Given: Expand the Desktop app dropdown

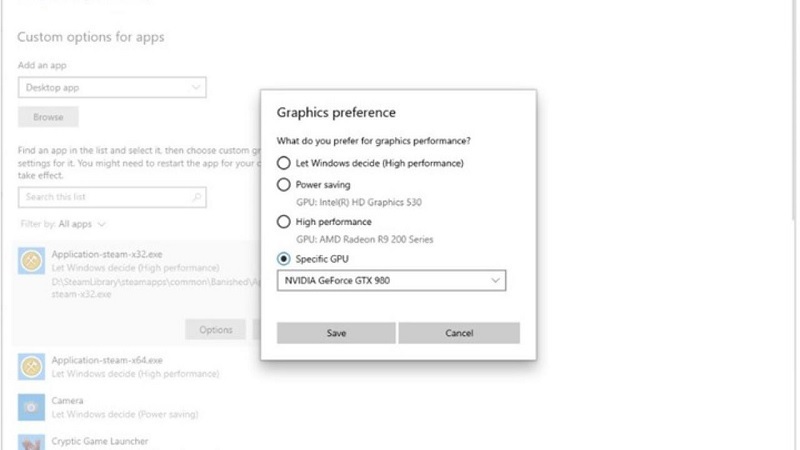Looking at the screenshot, I should point(112,88).
